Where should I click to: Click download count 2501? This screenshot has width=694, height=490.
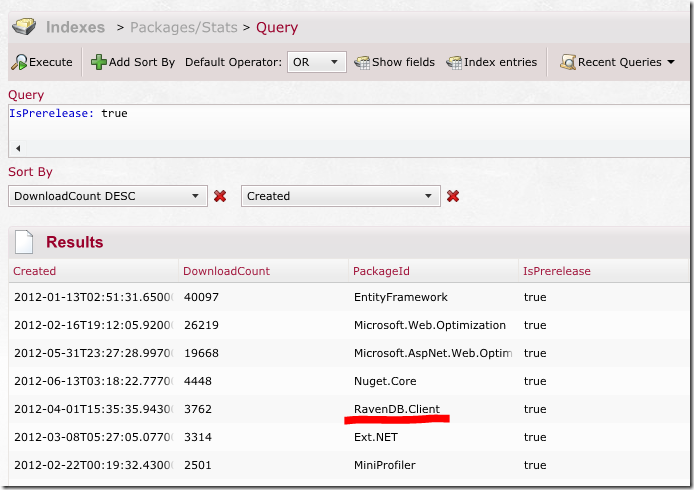coord(198,465)
